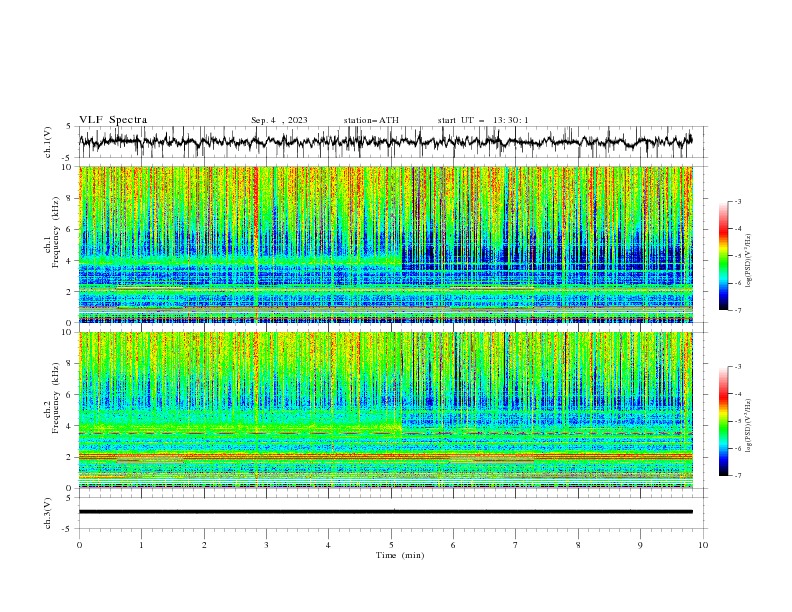Click the ch.1 colorbar 'log(PSD)(V²/Hz)' label
The image size is (792, 612).
tap(748, 260)
